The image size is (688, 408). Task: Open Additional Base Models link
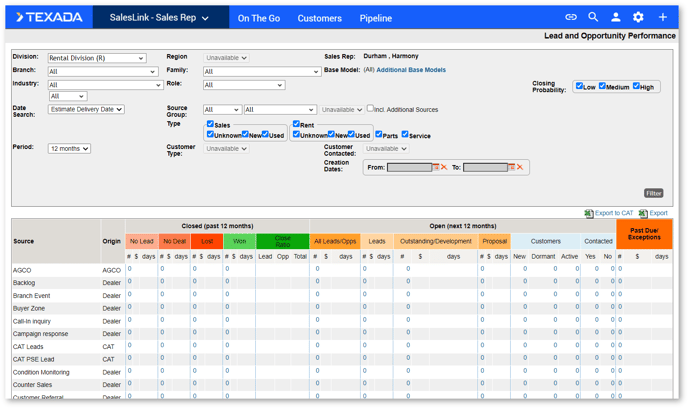pyautogui.click(x=411, y=70)
